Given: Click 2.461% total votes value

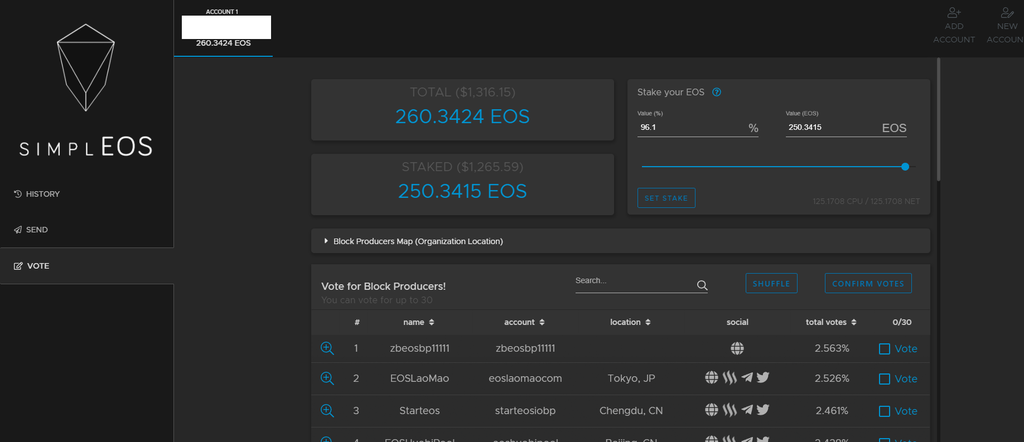Looking at the screenshot, I should click(x=832, y=411).
